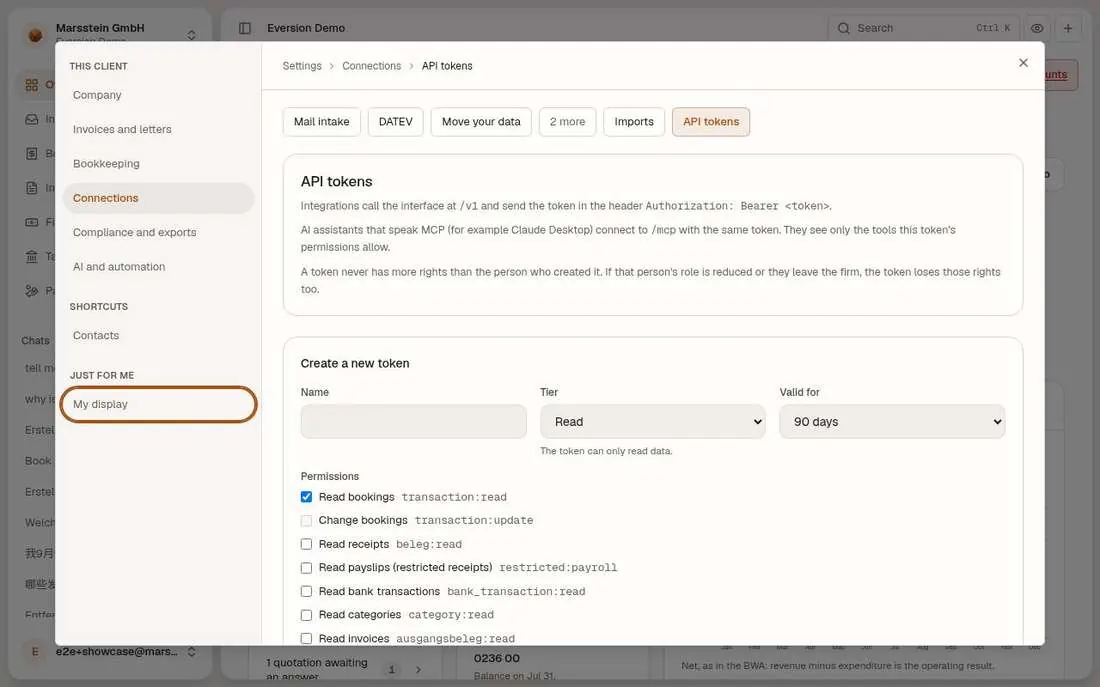The width and height of the screenshot is (1100, 687).
Task: Open the client switcher chevron beside Marsstein GmbH
Action: click(192, 34)
